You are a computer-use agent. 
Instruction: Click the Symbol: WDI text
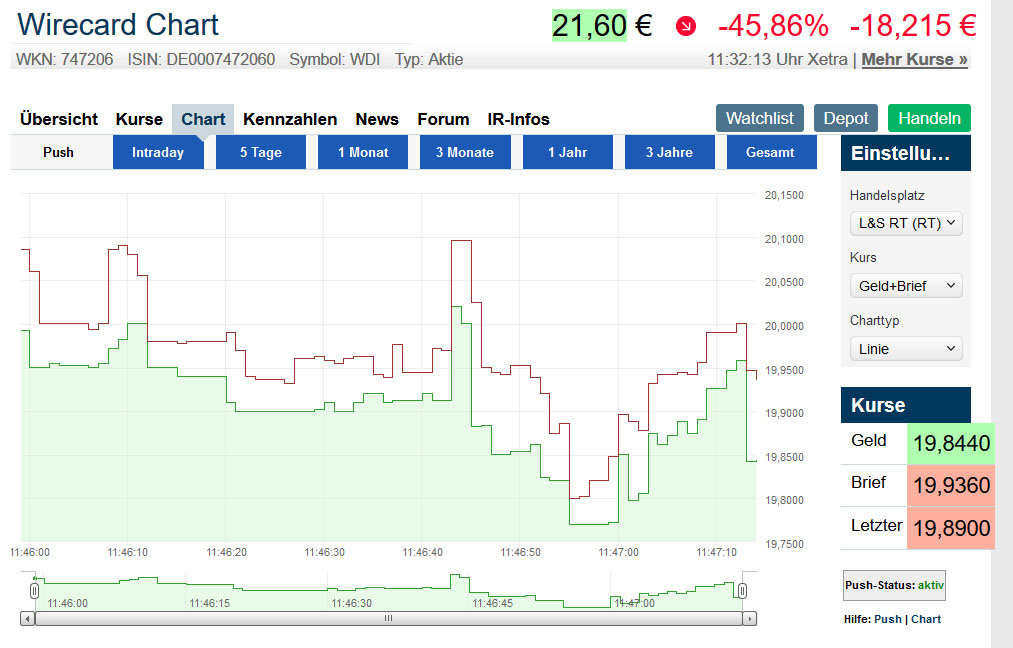coord(335,59)
